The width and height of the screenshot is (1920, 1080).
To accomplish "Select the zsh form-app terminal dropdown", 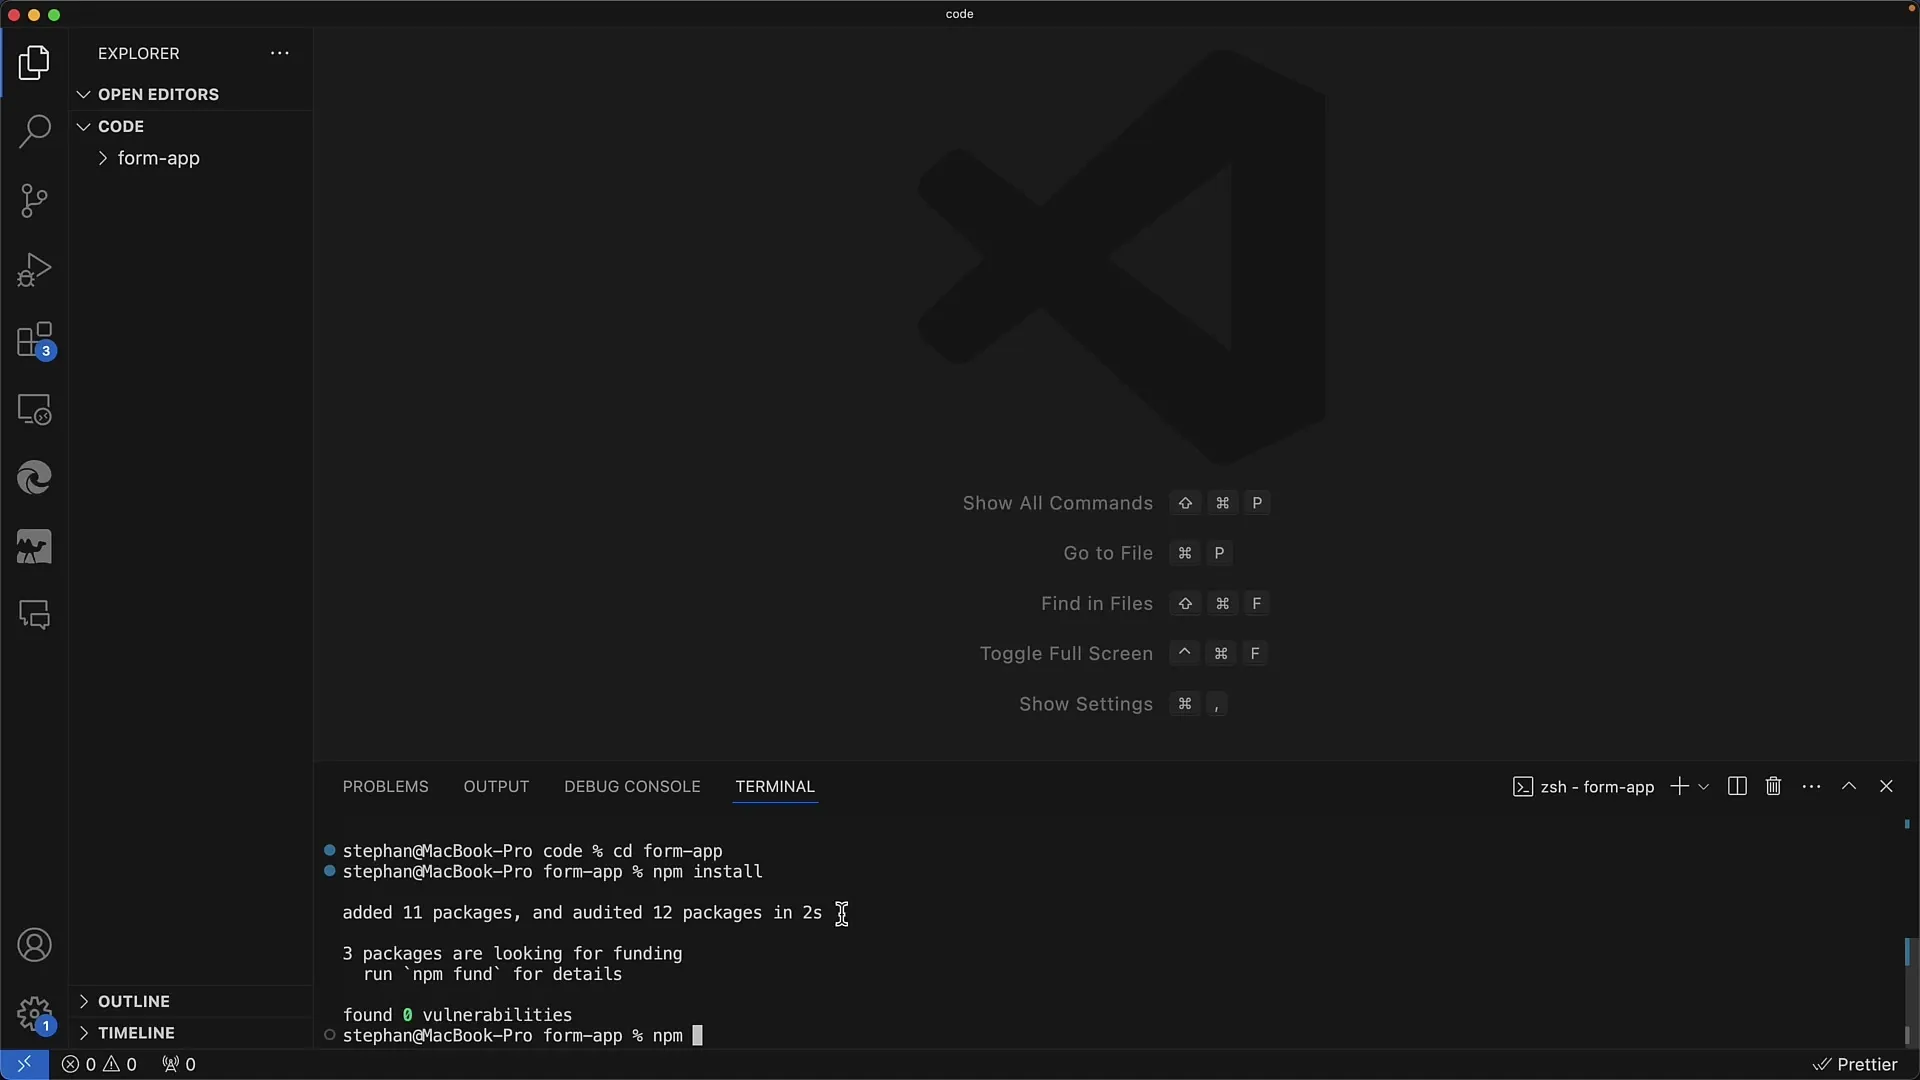I will [1702, 787].
